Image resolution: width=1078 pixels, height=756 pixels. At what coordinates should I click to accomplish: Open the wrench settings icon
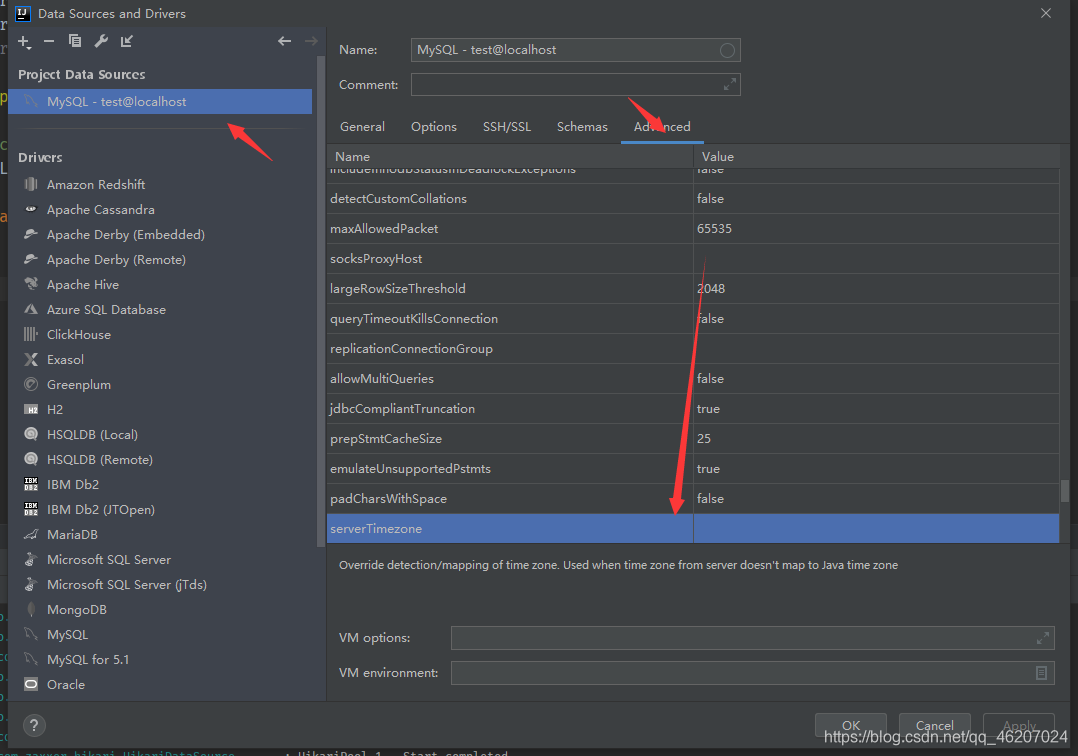[x=101, y=41]
